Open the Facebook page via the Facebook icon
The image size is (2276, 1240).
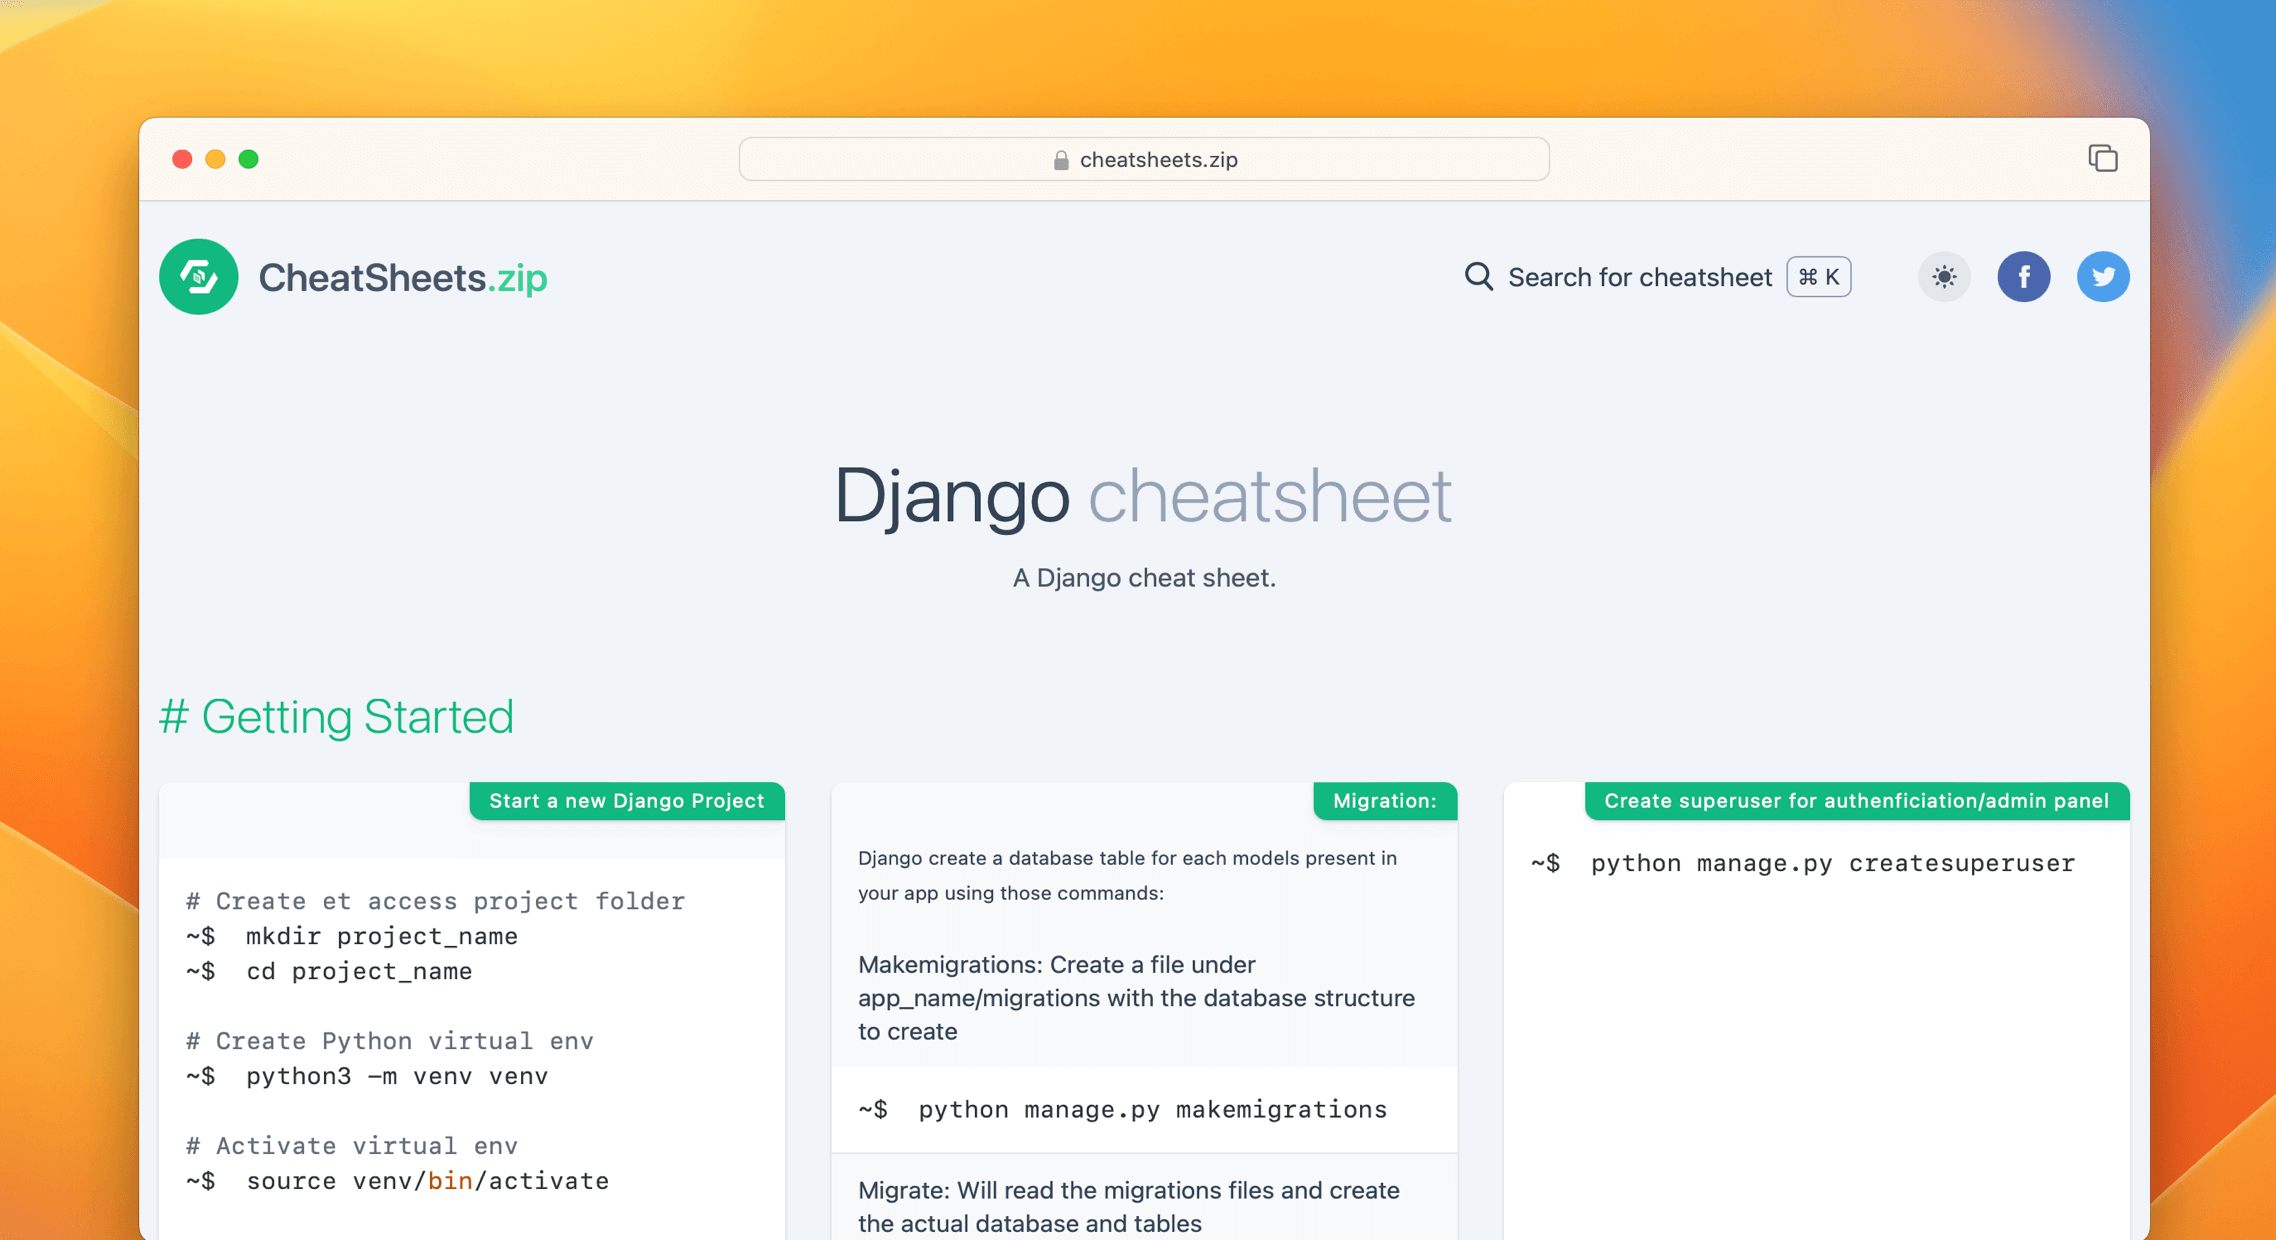click(x=2024, y=277)
